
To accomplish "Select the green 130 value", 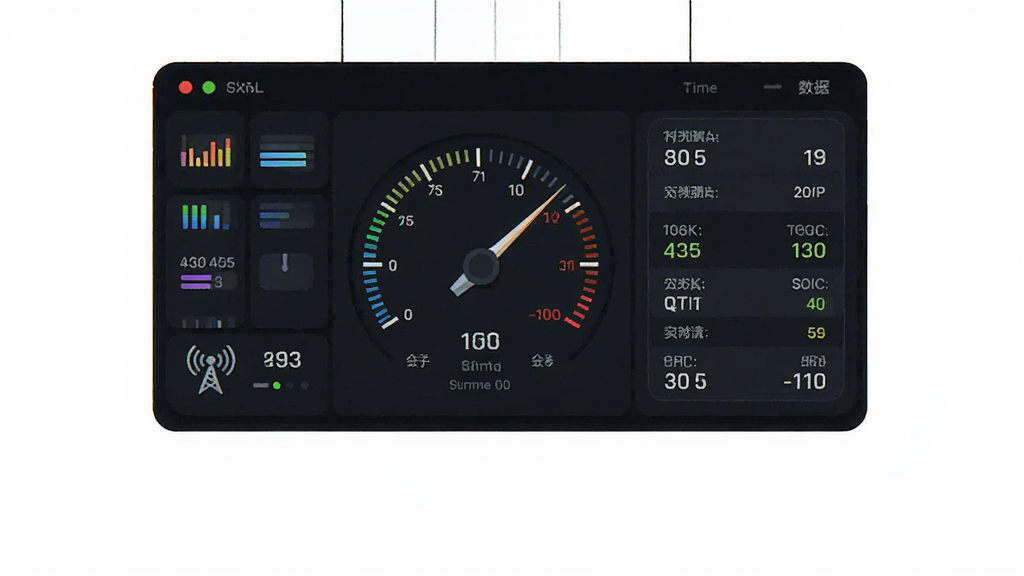I will (x=808, y=251).
